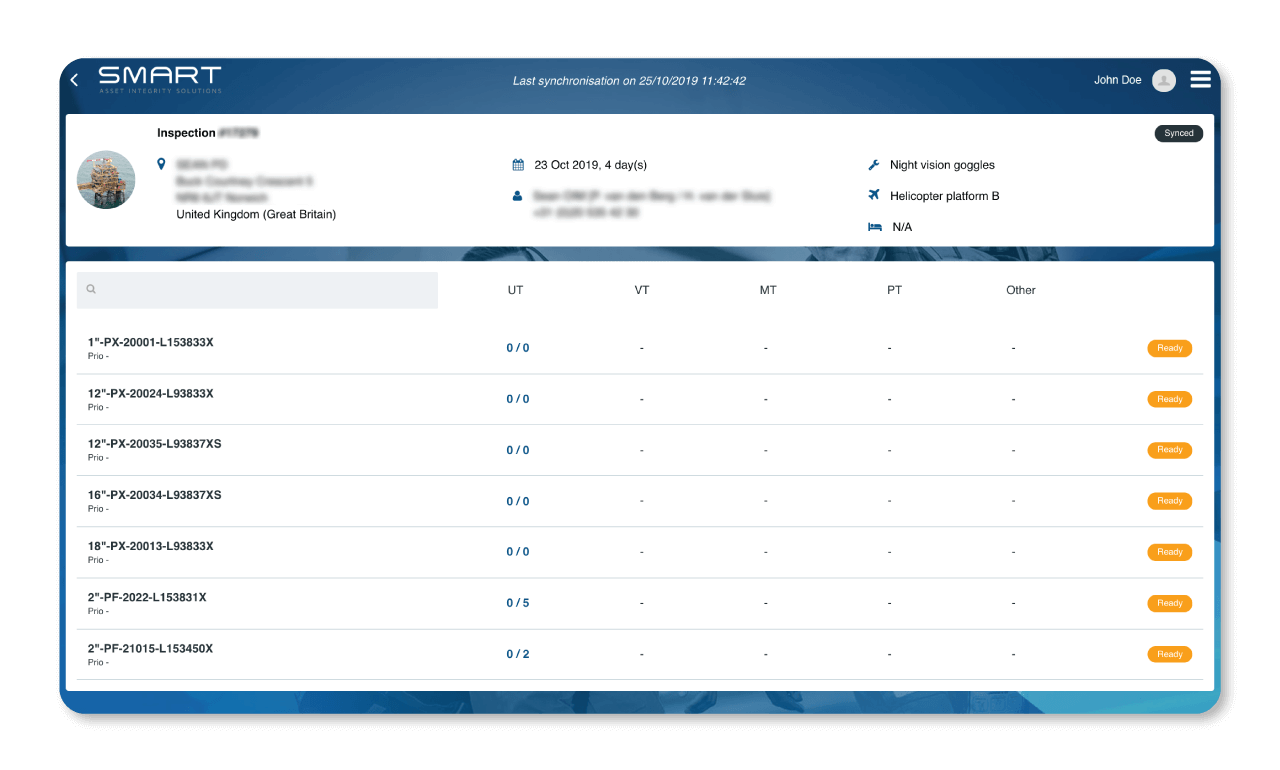Click the accommodation bed icon marked N/A
1280x770 pixels.
point(873,226)
